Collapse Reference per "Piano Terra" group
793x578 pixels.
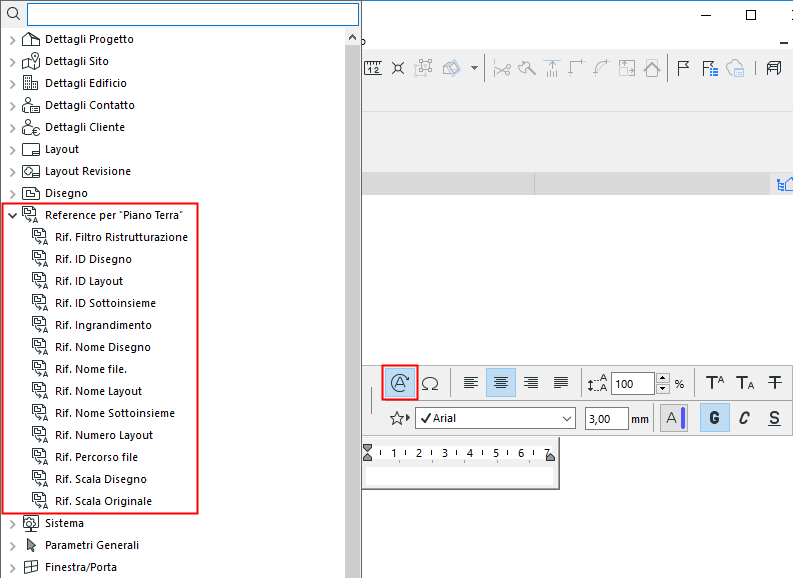click(x=13, y=215)
